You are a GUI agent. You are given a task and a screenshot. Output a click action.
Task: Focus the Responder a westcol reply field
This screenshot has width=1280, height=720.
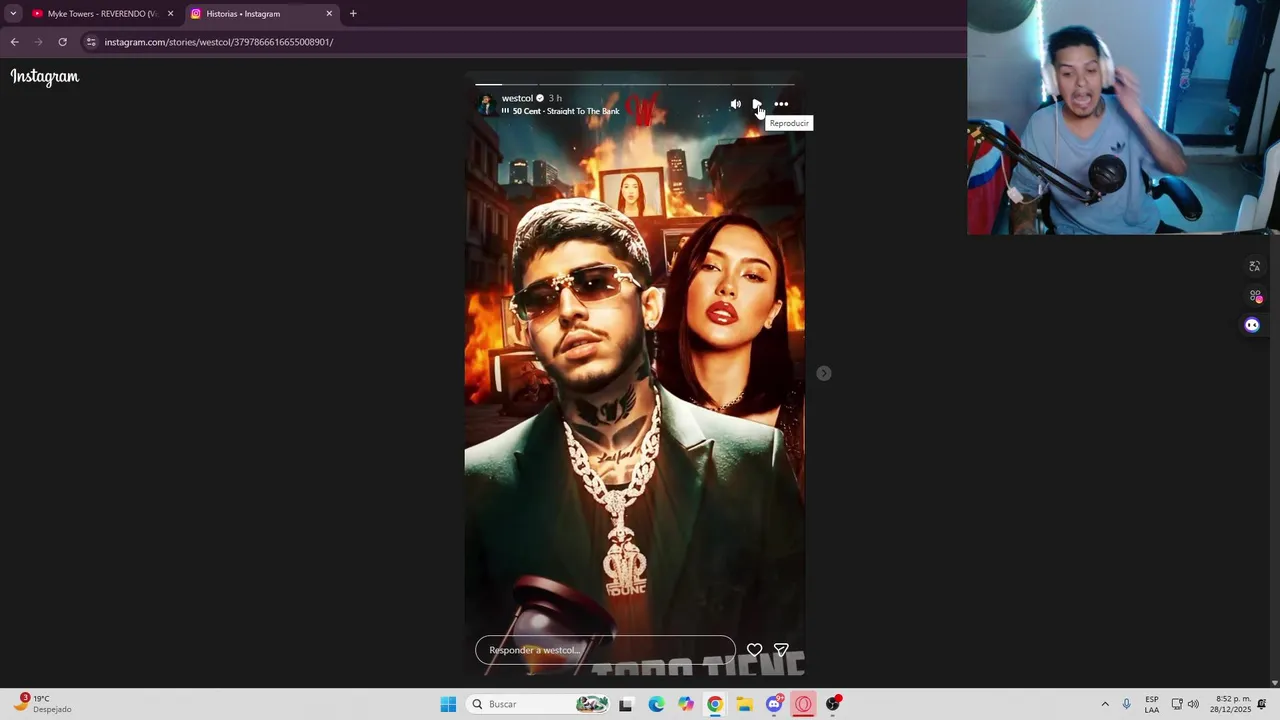pos(605,650)
